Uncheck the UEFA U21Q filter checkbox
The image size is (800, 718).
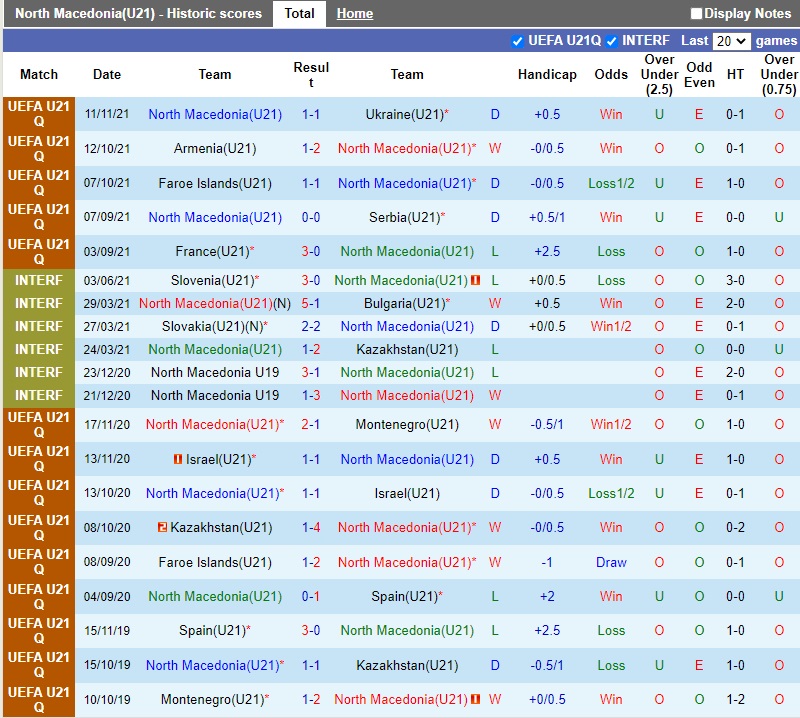(x=517, y=41)
